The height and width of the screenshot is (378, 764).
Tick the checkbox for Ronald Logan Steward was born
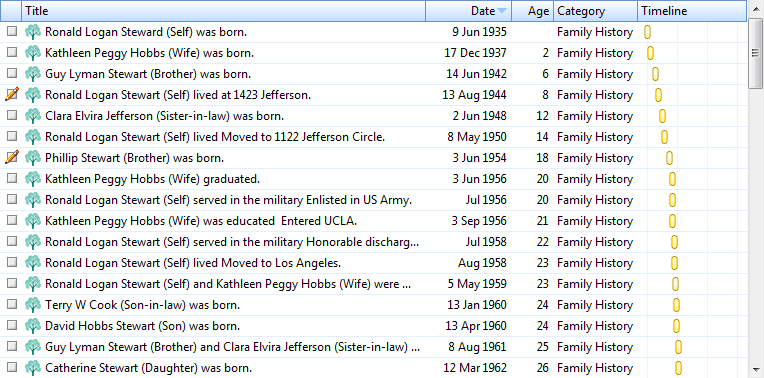12,31
